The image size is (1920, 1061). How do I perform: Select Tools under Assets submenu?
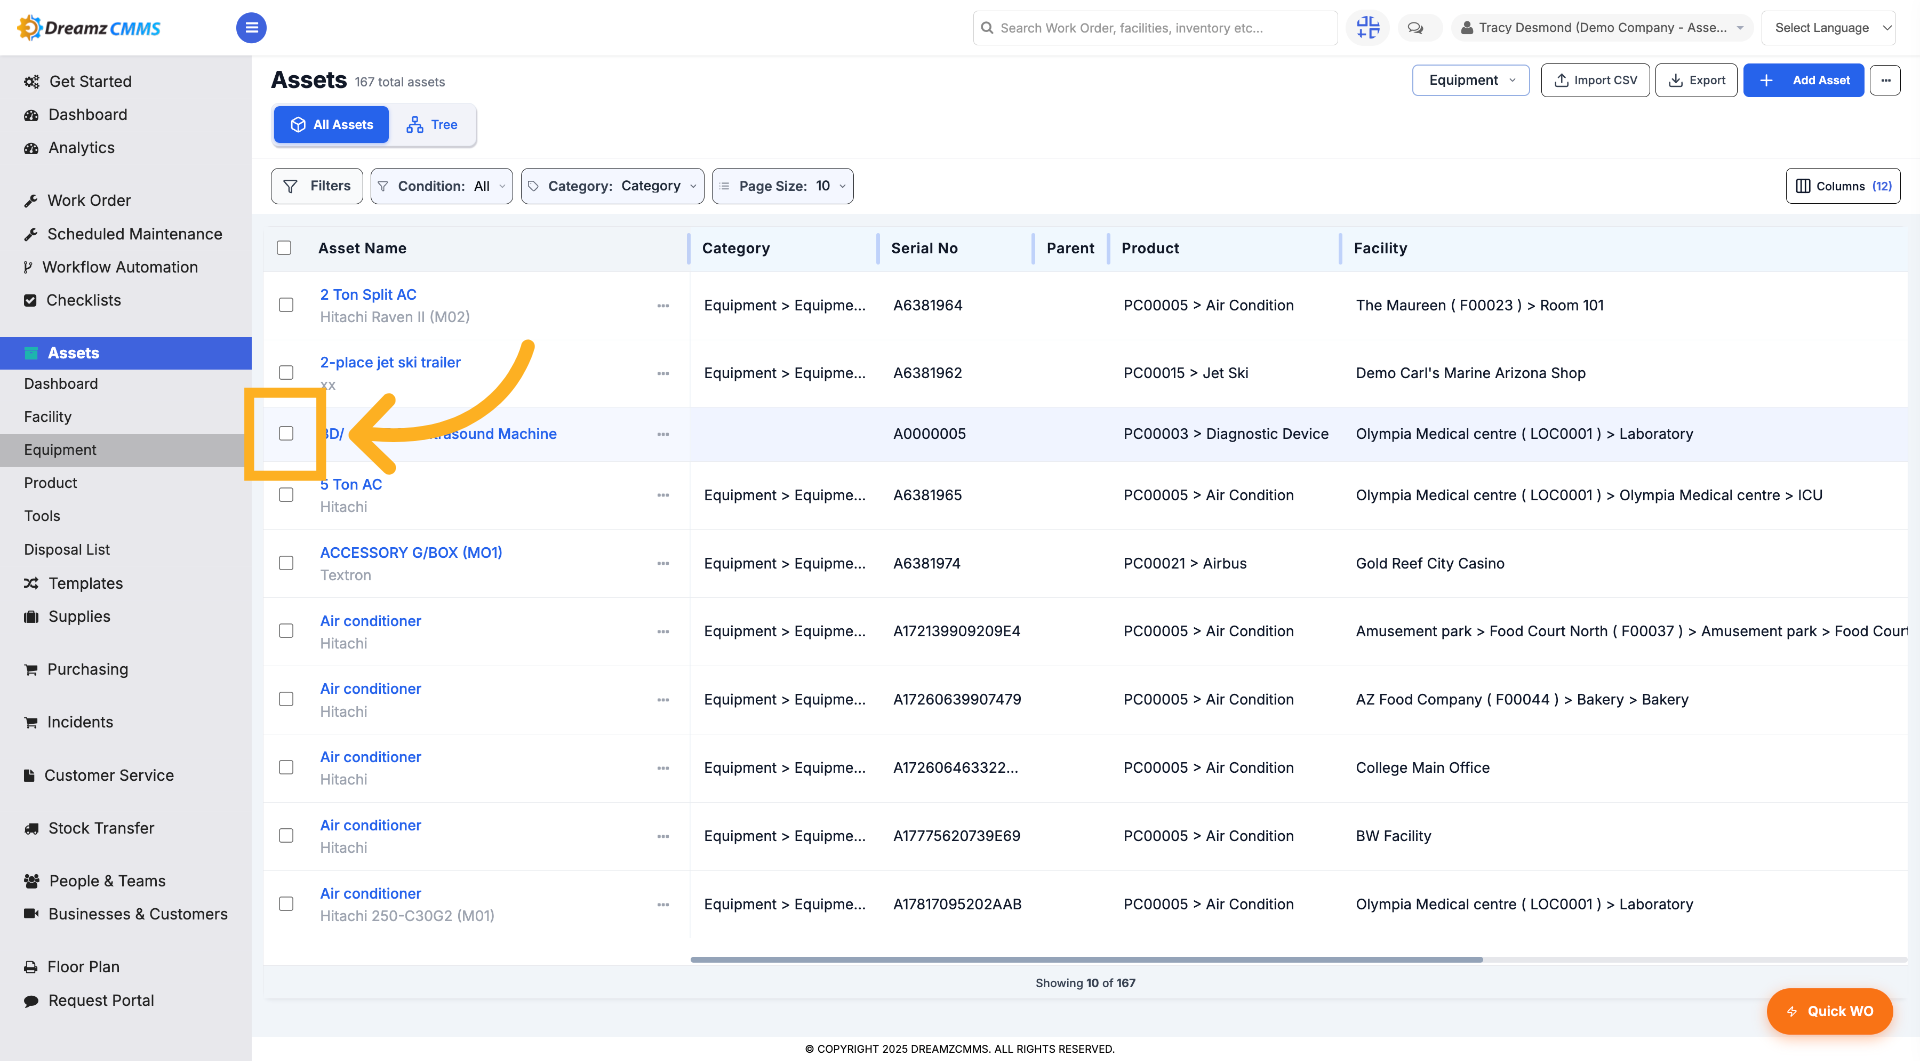[x=42, y=516]
